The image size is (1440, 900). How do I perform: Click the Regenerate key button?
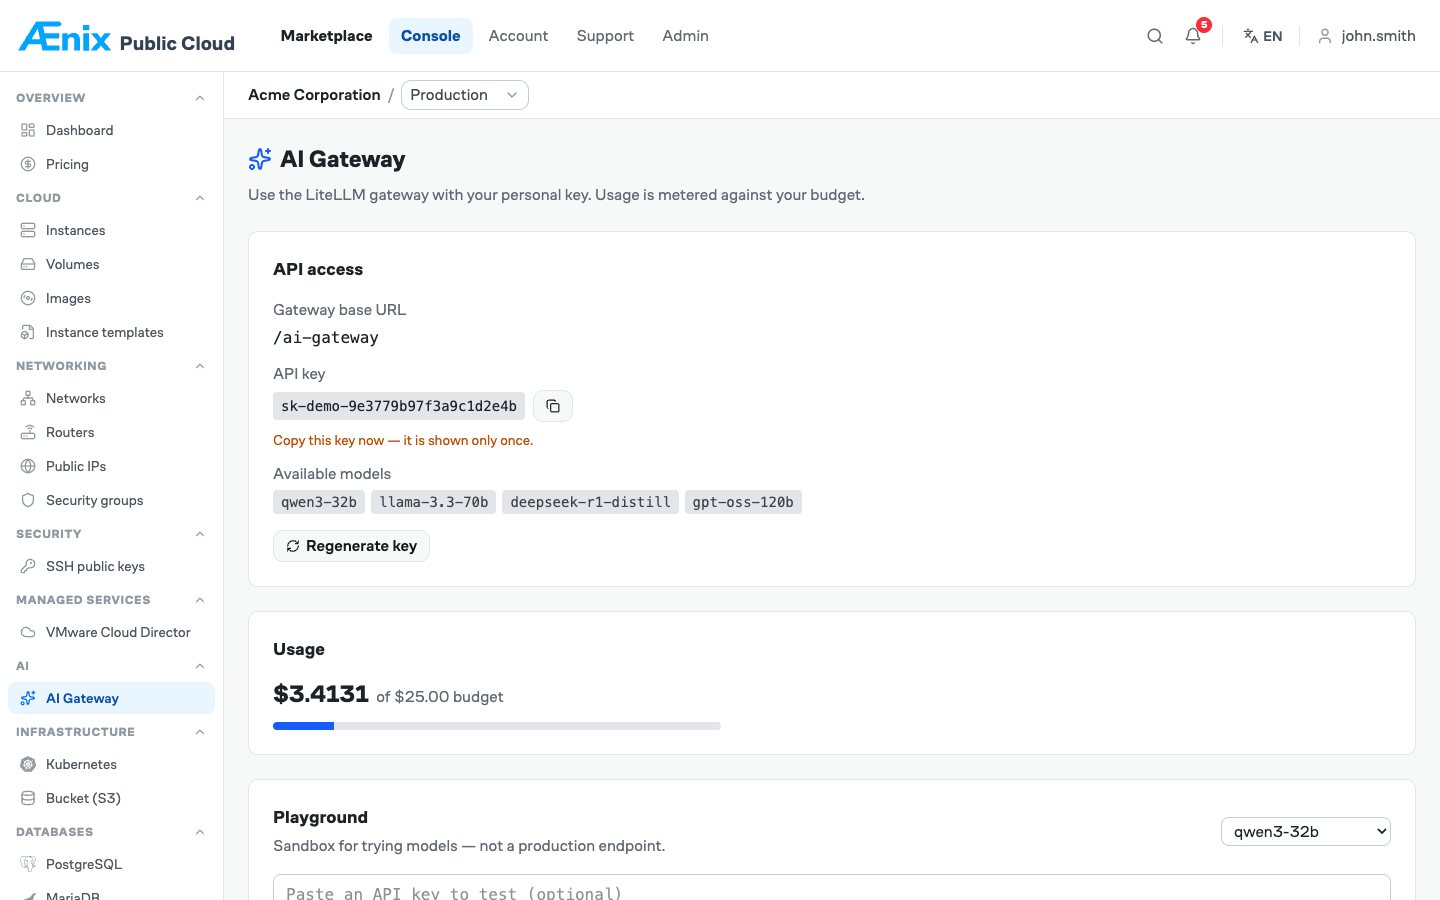pyautogui.click(x=351, y=546)
